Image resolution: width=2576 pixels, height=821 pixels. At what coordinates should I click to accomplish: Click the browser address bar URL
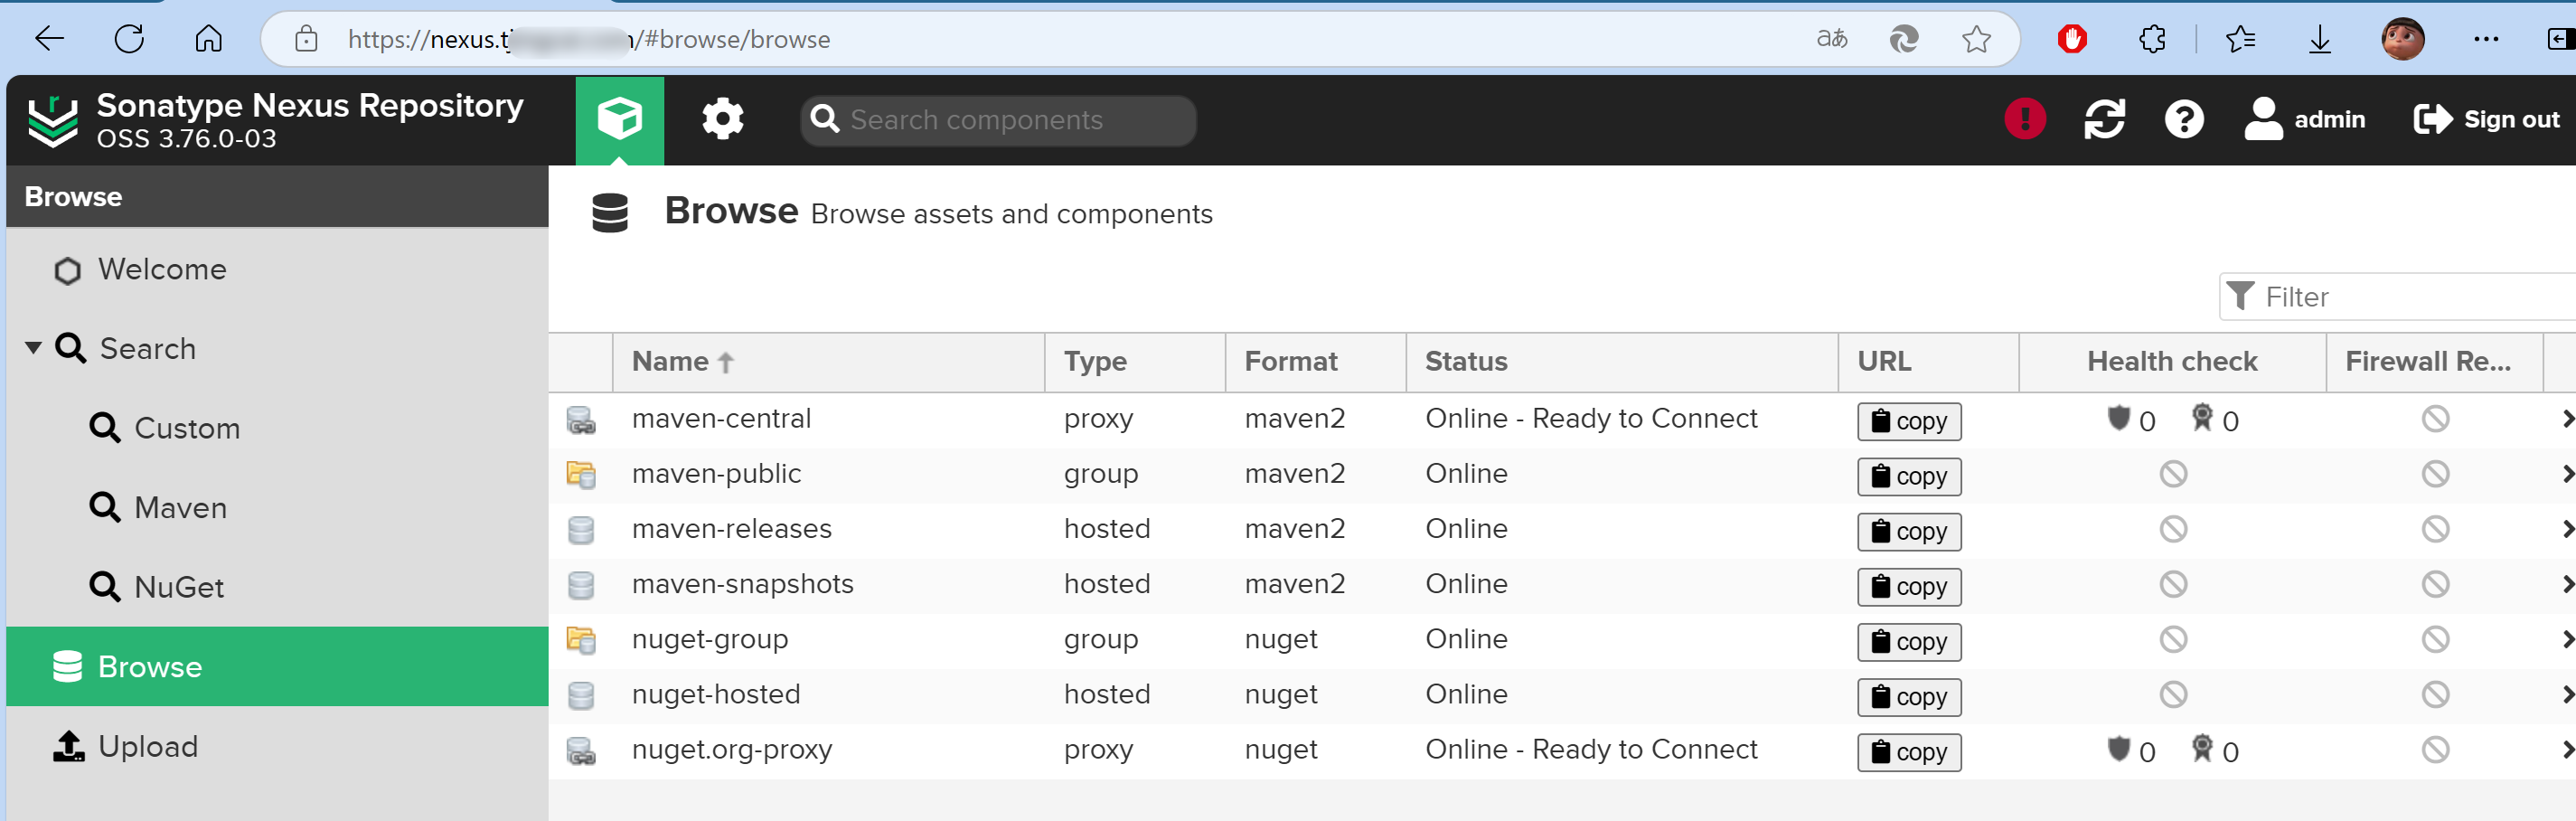589,40
